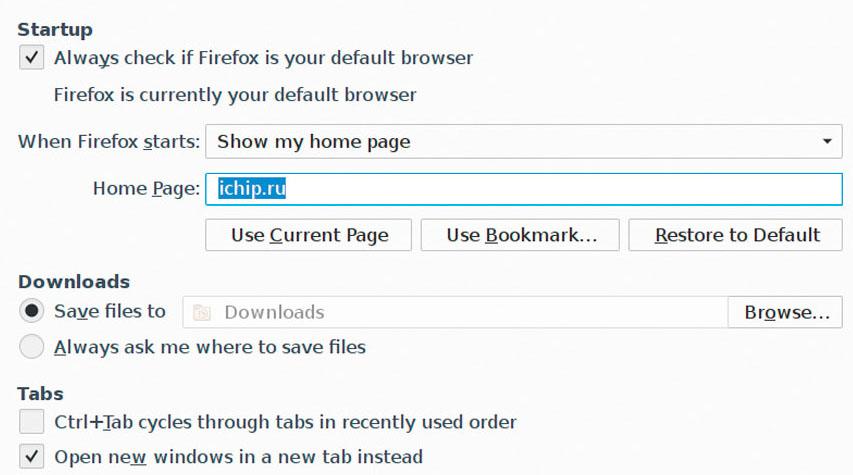Click the "When Firefox starts:" label
The image size is (853, 475).
[x=109, y=141]
